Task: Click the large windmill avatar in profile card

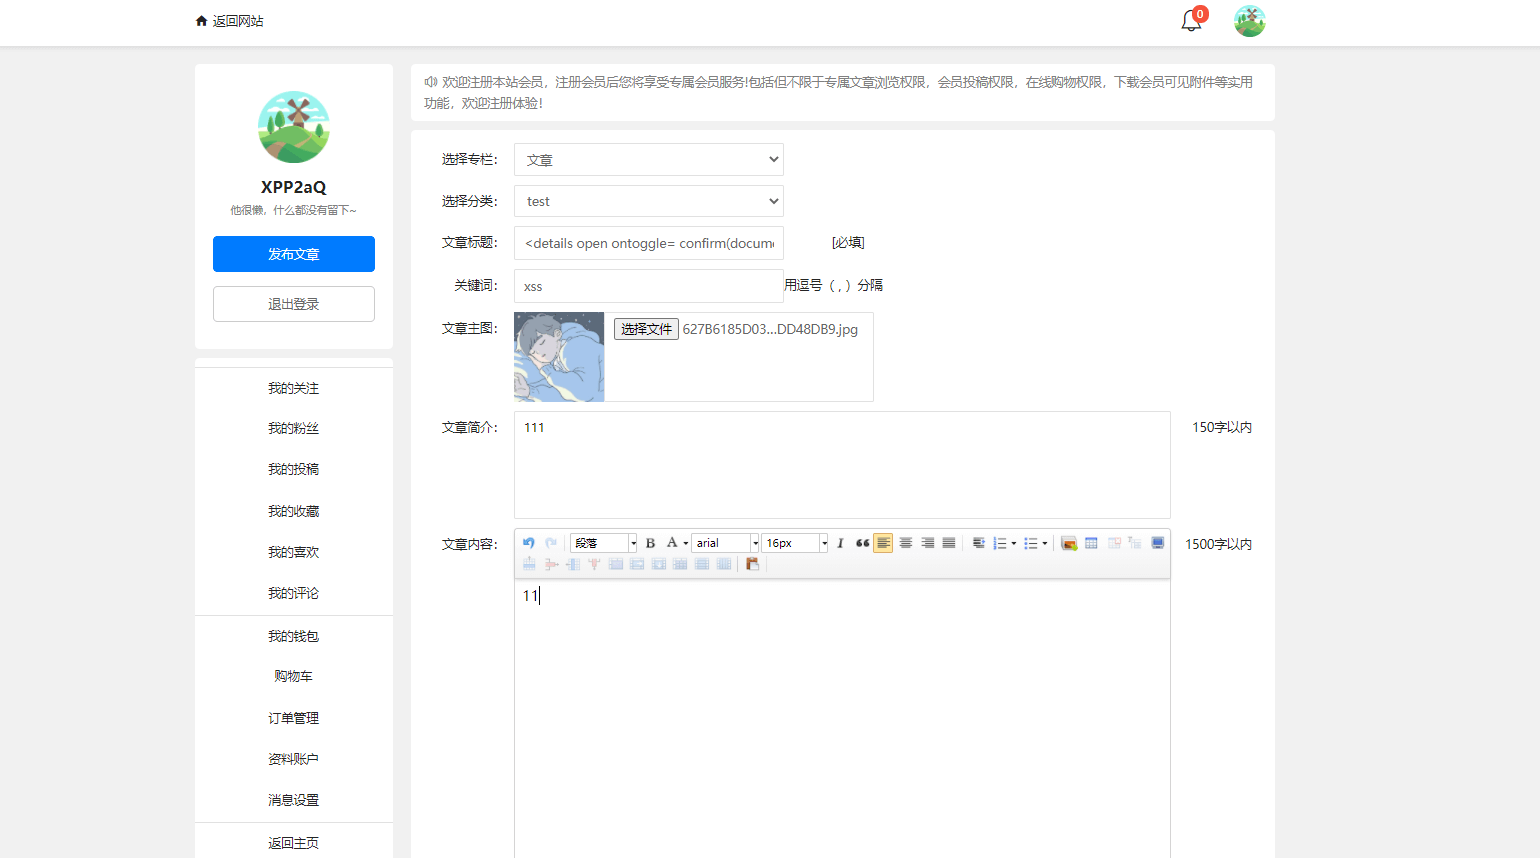Action: (294, 127)
